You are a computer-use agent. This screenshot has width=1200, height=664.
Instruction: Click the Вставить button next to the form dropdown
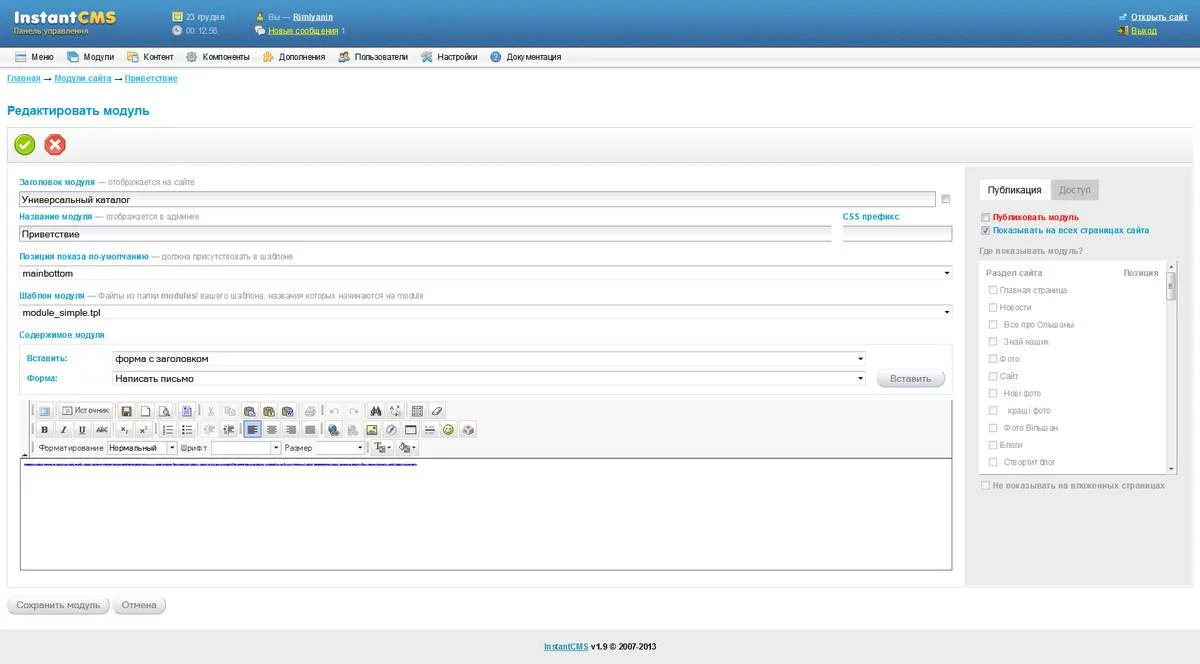(909, 378)
